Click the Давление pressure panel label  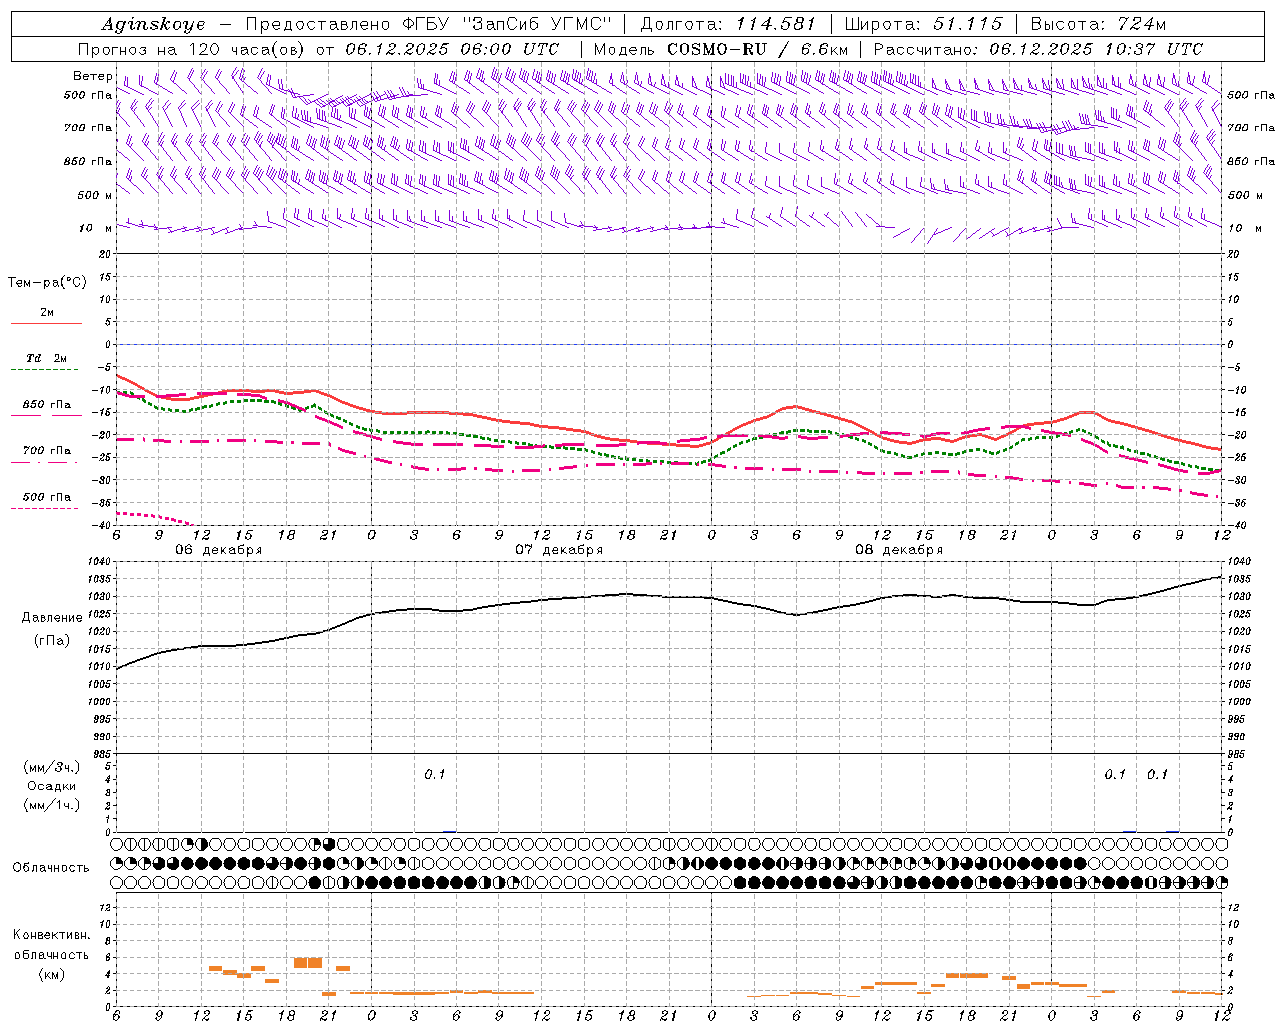[52, 618]
